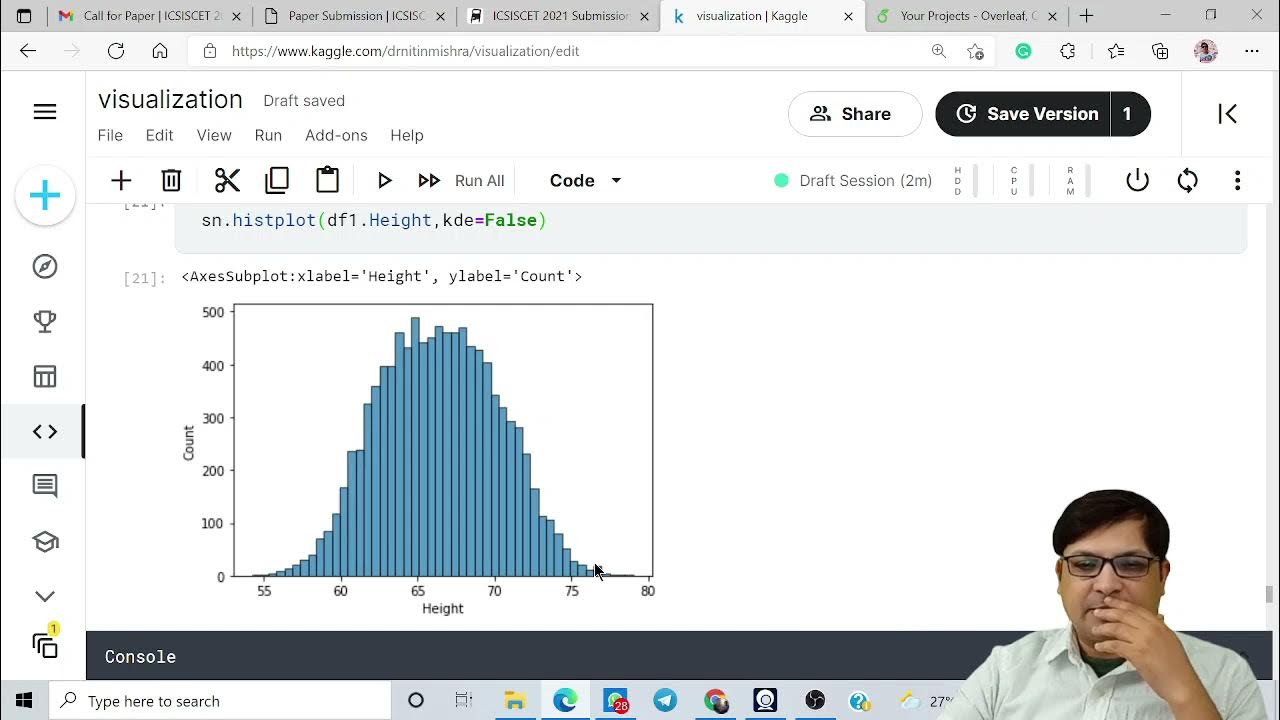Viewport: 1280px width, 720px height.
Task: Click inside the sn.histplot code cell
Action: [x=710, y=226]
